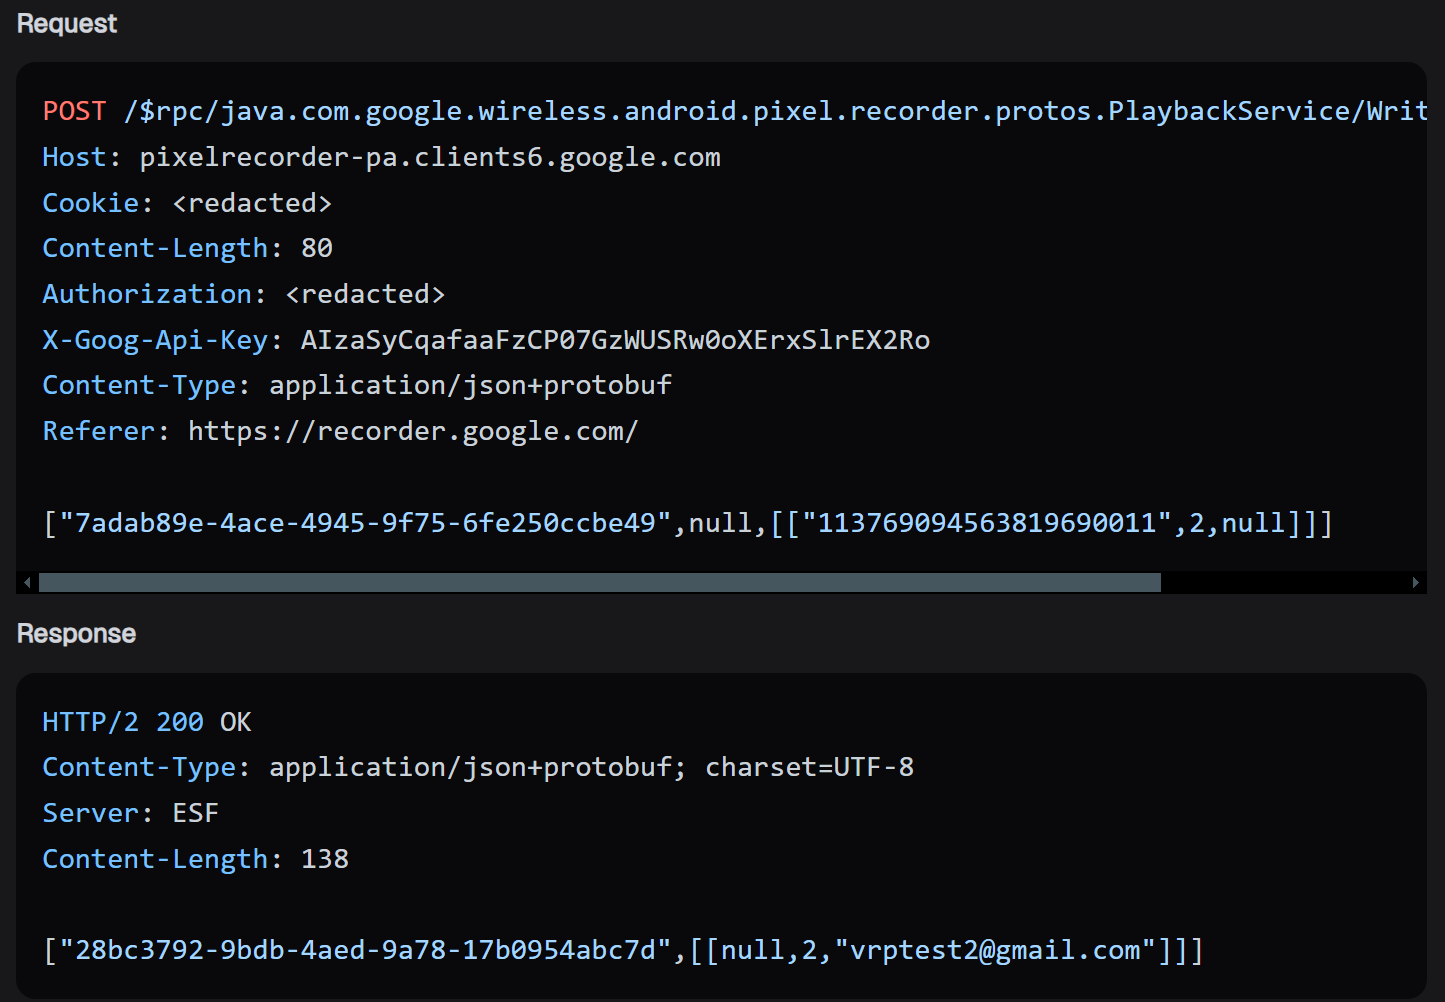1445x1002 pixels.
Task: Click the 113769094563819690011 ID in the request body
Action: pyautogui.click(x=987, y=523)
